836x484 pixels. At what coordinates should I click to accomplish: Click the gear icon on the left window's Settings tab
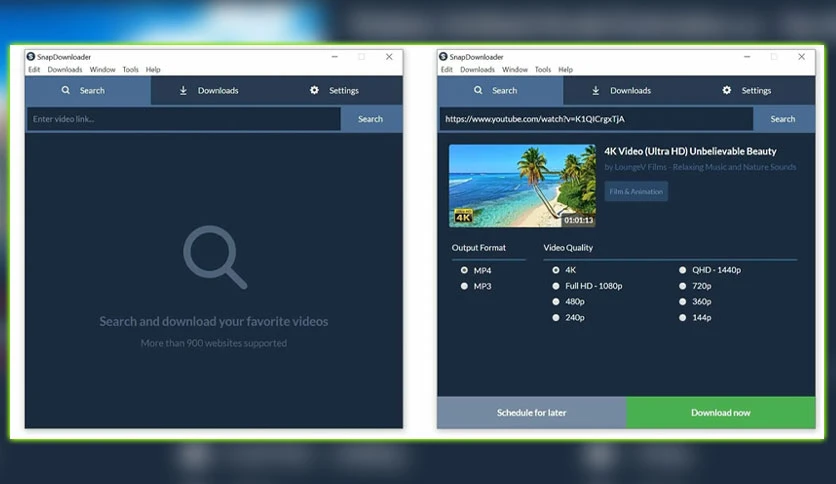coord(315,90)
